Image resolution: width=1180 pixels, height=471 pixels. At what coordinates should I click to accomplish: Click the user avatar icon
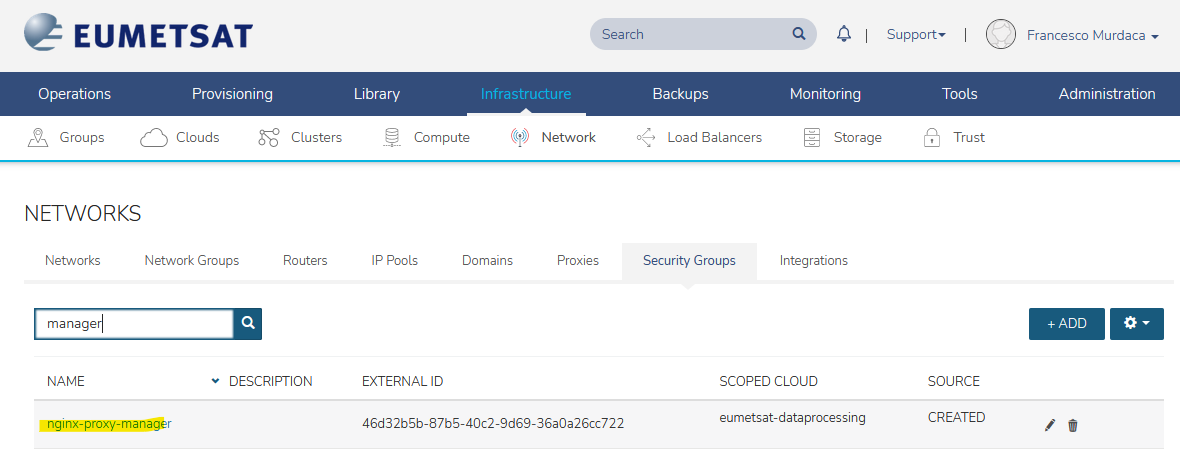click(1001, 34)
